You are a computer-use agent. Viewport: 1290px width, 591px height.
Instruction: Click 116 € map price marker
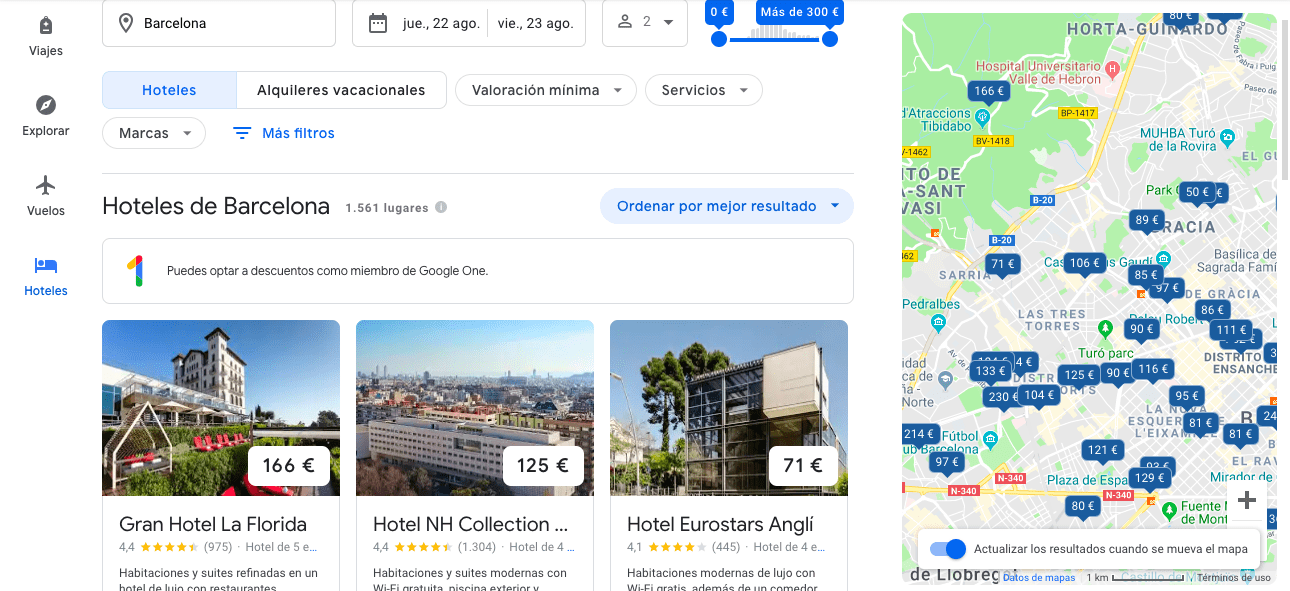1153,369
